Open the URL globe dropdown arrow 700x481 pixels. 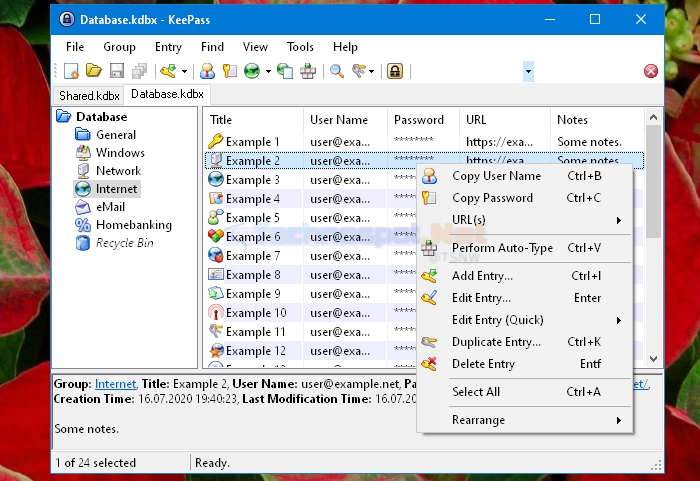click(x=268, y=71)
